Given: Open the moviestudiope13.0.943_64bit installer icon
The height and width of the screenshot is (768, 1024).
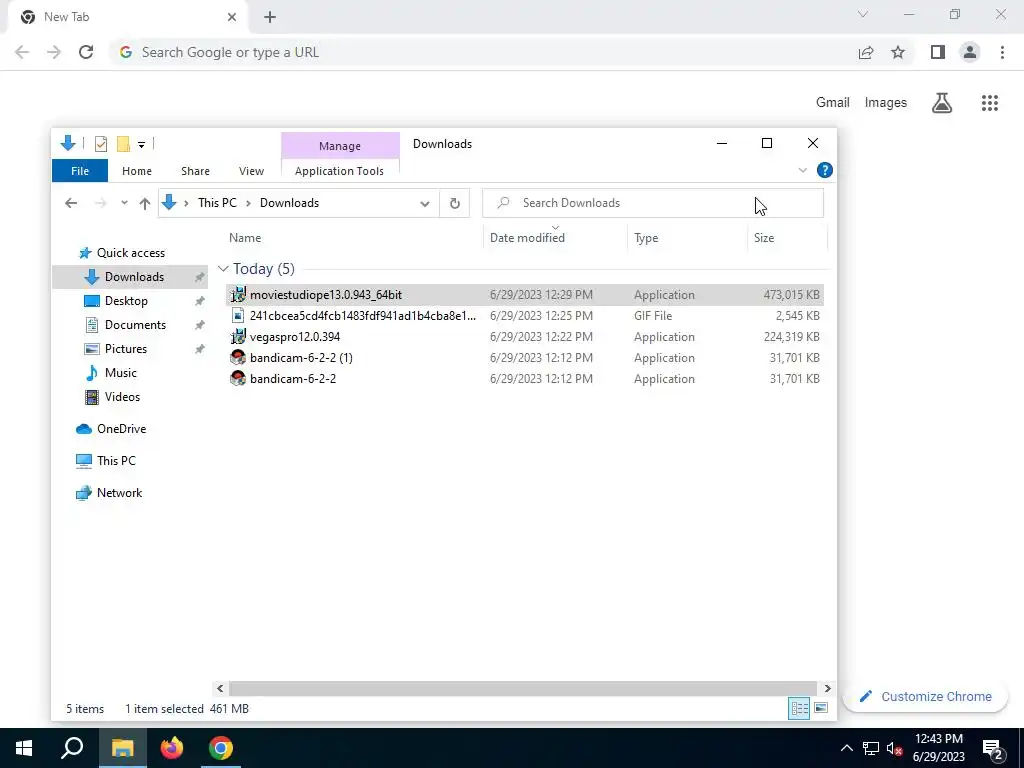Looking at the screenshot, I should [x=238, y=295].
